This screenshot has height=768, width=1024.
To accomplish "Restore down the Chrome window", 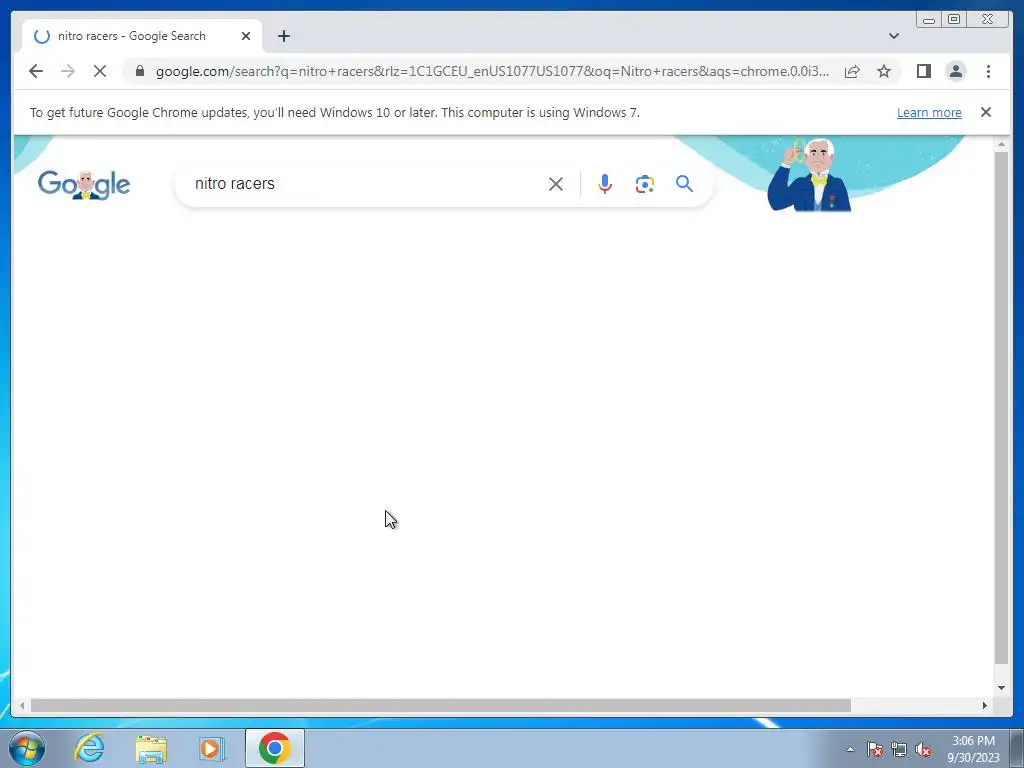I will tap(953, 19).
